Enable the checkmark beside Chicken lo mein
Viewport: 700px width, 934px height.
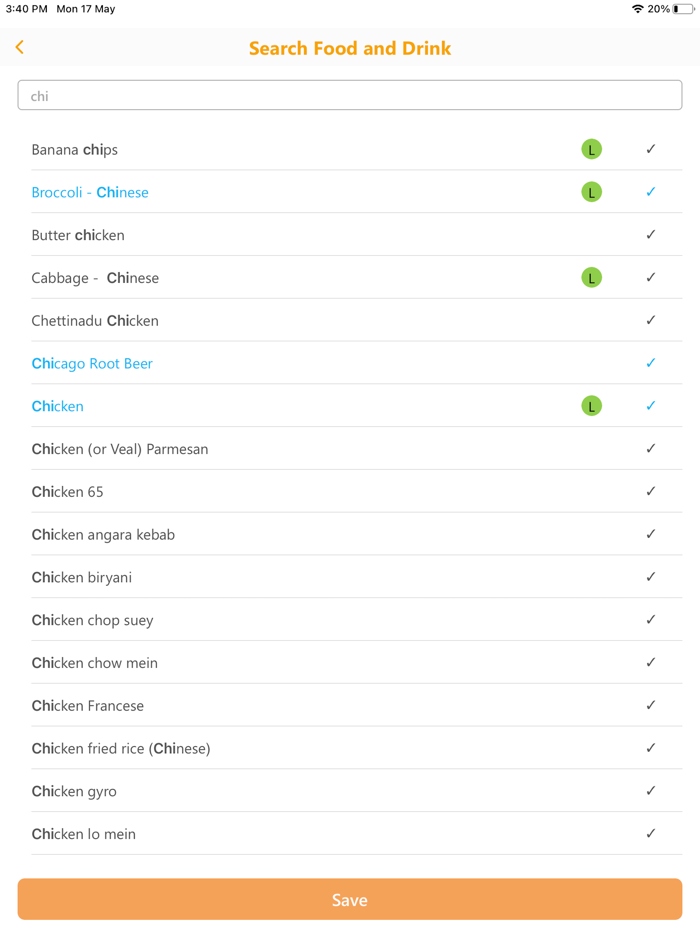coord(651,833)
